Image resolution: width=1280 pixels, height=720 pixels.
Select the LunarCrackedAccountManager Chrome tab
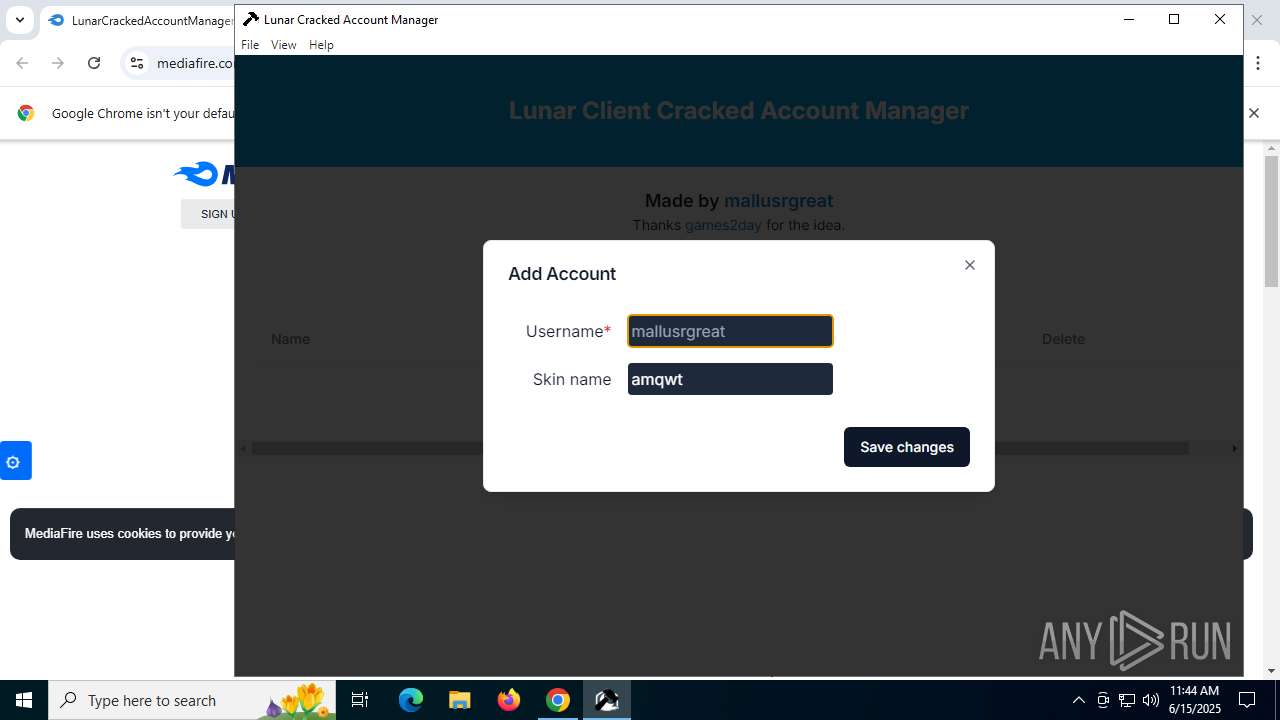[x=140, y=20]
